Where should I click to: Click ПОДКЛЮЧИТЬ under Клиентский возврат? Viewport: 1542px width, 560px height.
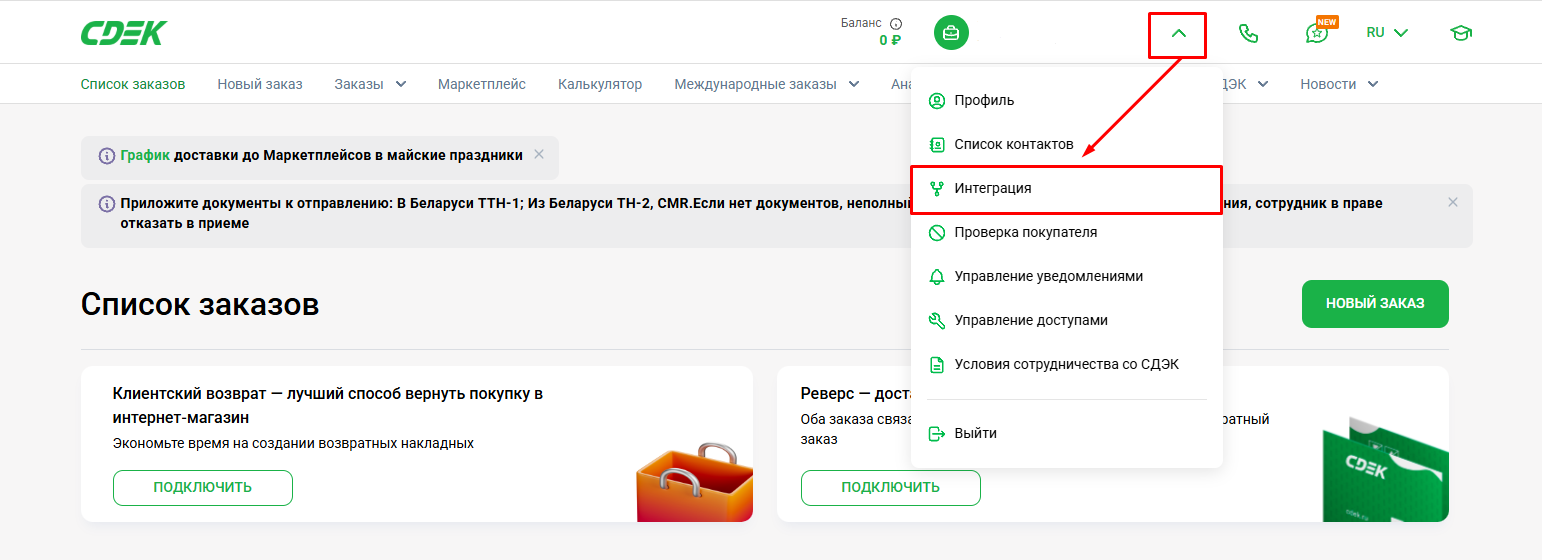pos(203,487)
